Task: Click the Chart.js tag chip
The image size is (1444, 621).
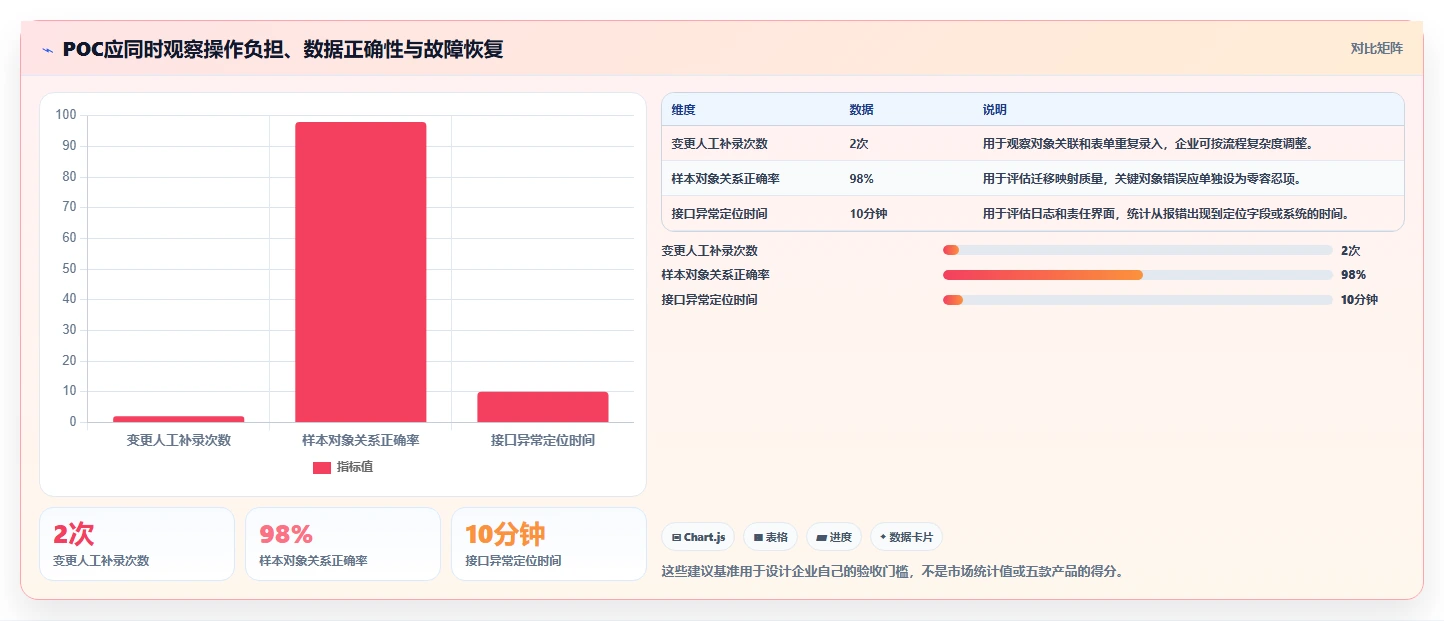Action: pyautogui.click(x=698, y=537)
